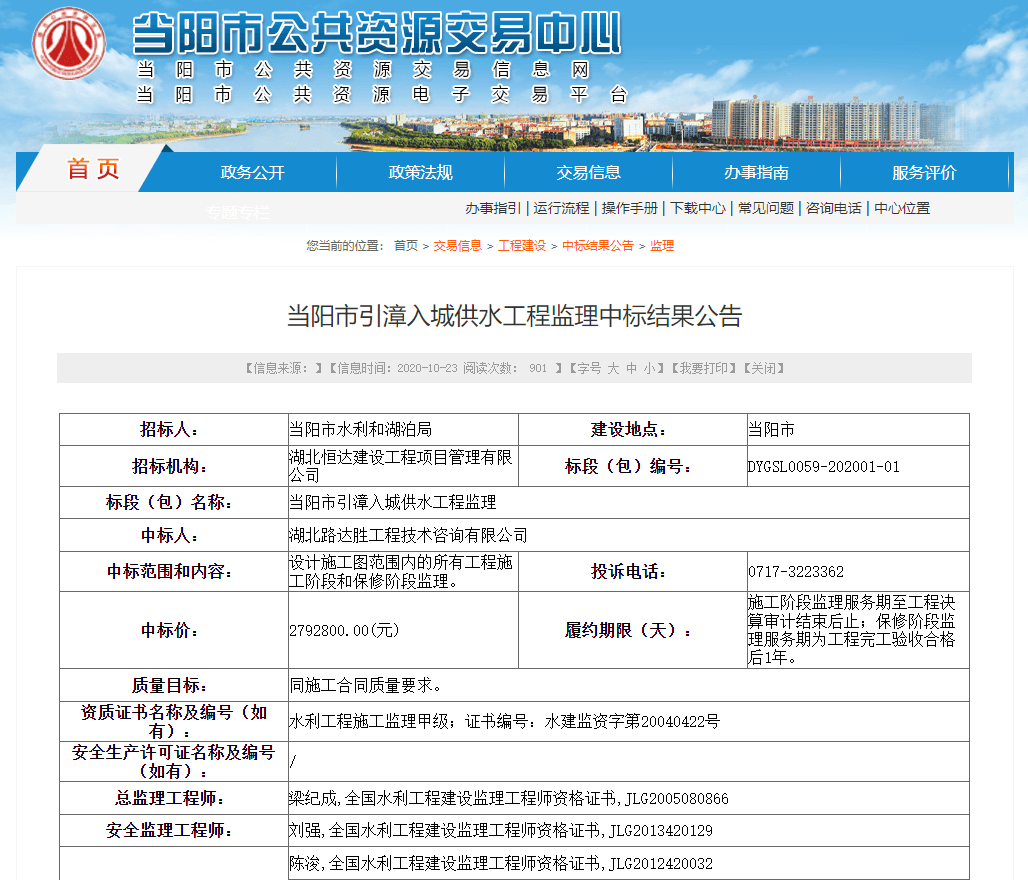Open 常见问题 page
Image resolution: width=1028 pixels, height=880 pixels.
coord(766,208)
